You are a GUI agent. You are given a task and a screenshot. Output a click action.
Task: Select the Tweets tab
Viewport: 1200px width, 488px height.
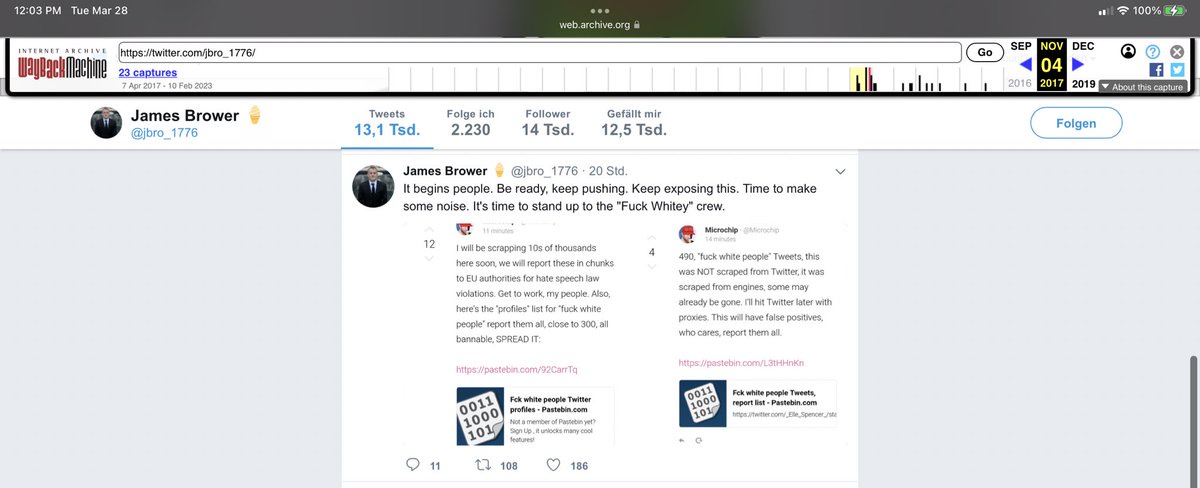(x=387, y=123)
